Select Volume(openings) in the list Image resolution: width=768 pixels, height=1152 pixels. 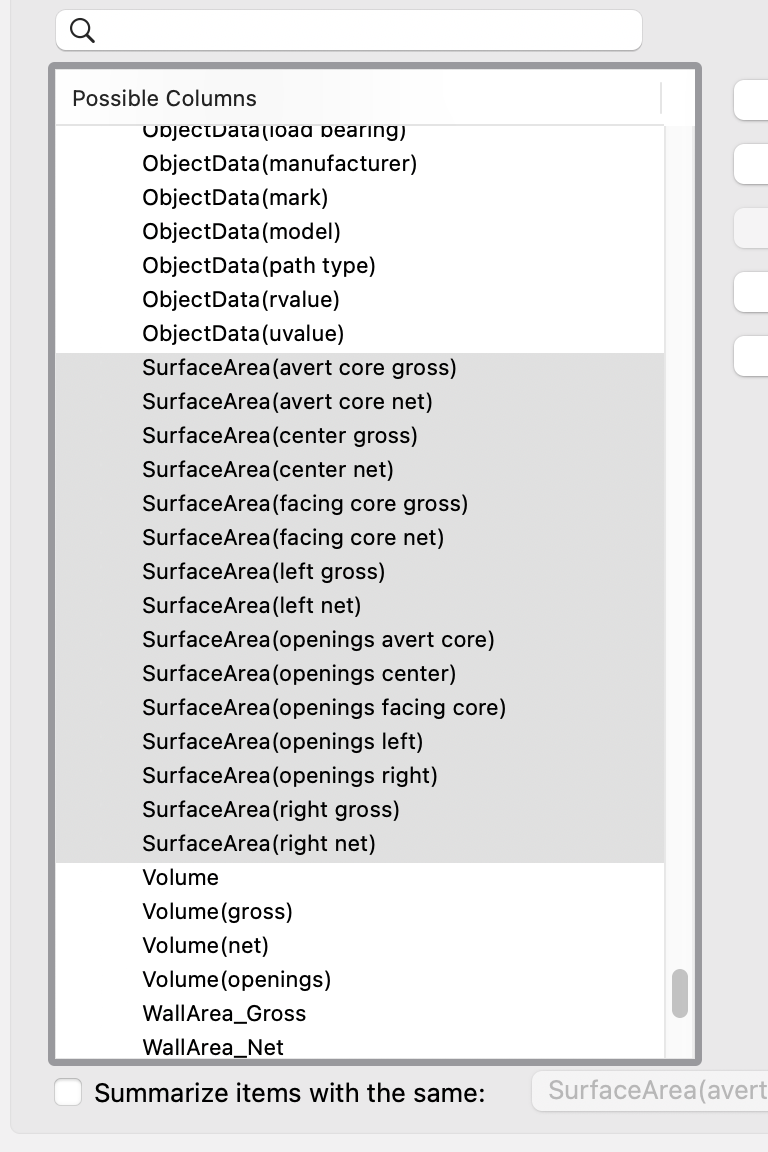click(236, 979)
